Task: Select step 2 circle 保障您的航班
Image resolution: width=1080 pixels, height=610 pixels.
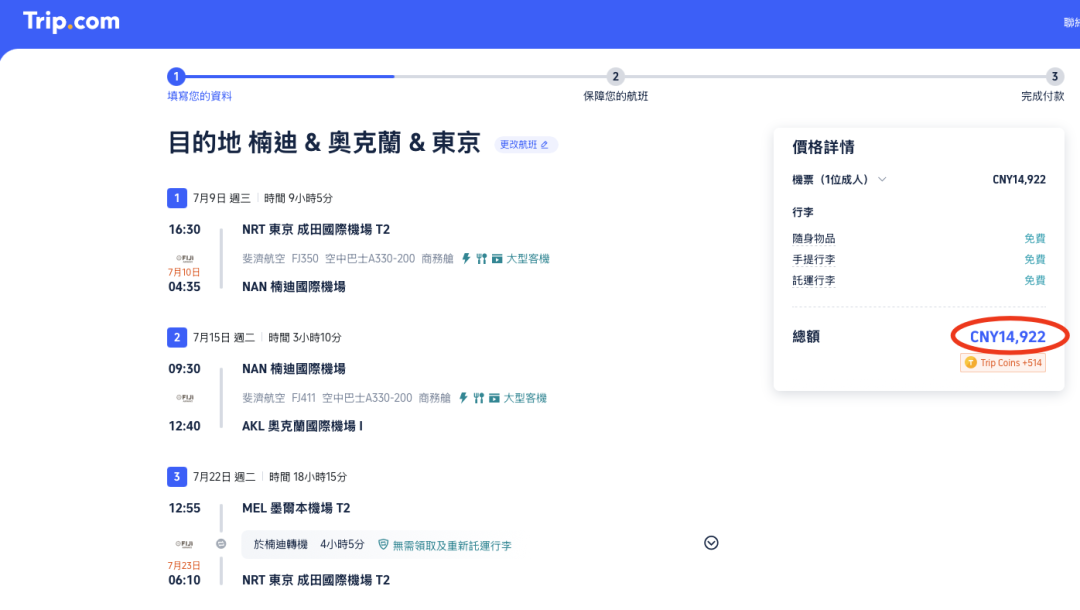Action: click(x=615, y=76)
